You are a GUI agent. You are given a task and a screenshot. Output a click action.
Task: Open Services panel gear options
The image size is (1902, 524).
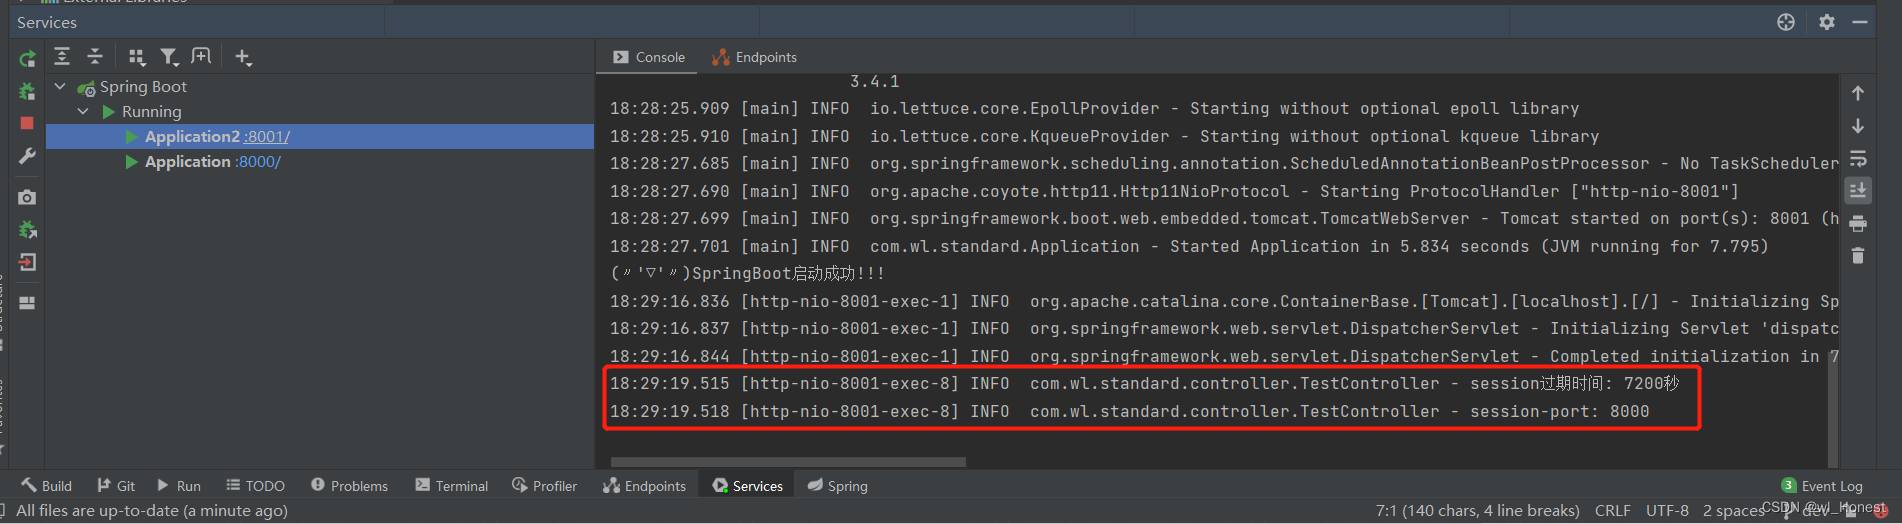tap(1827, 22)
